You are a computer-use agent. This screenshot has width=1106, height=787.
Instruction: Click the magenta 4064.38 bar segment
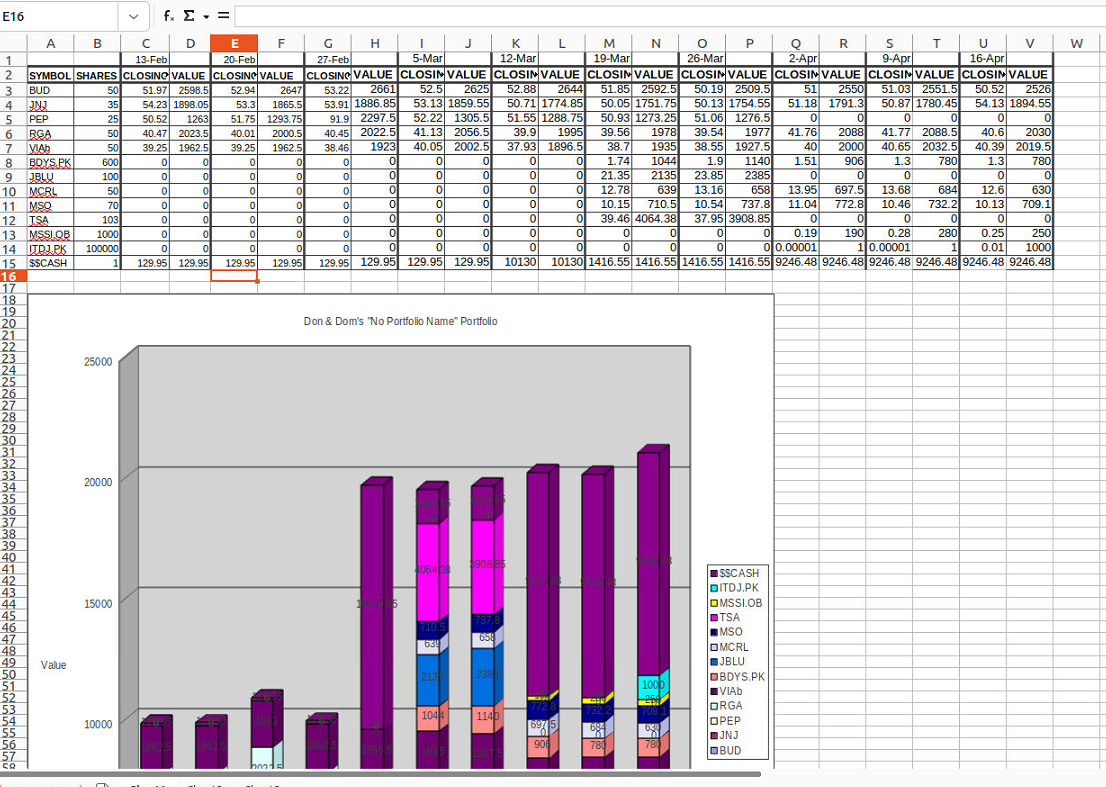coord(428,573)
